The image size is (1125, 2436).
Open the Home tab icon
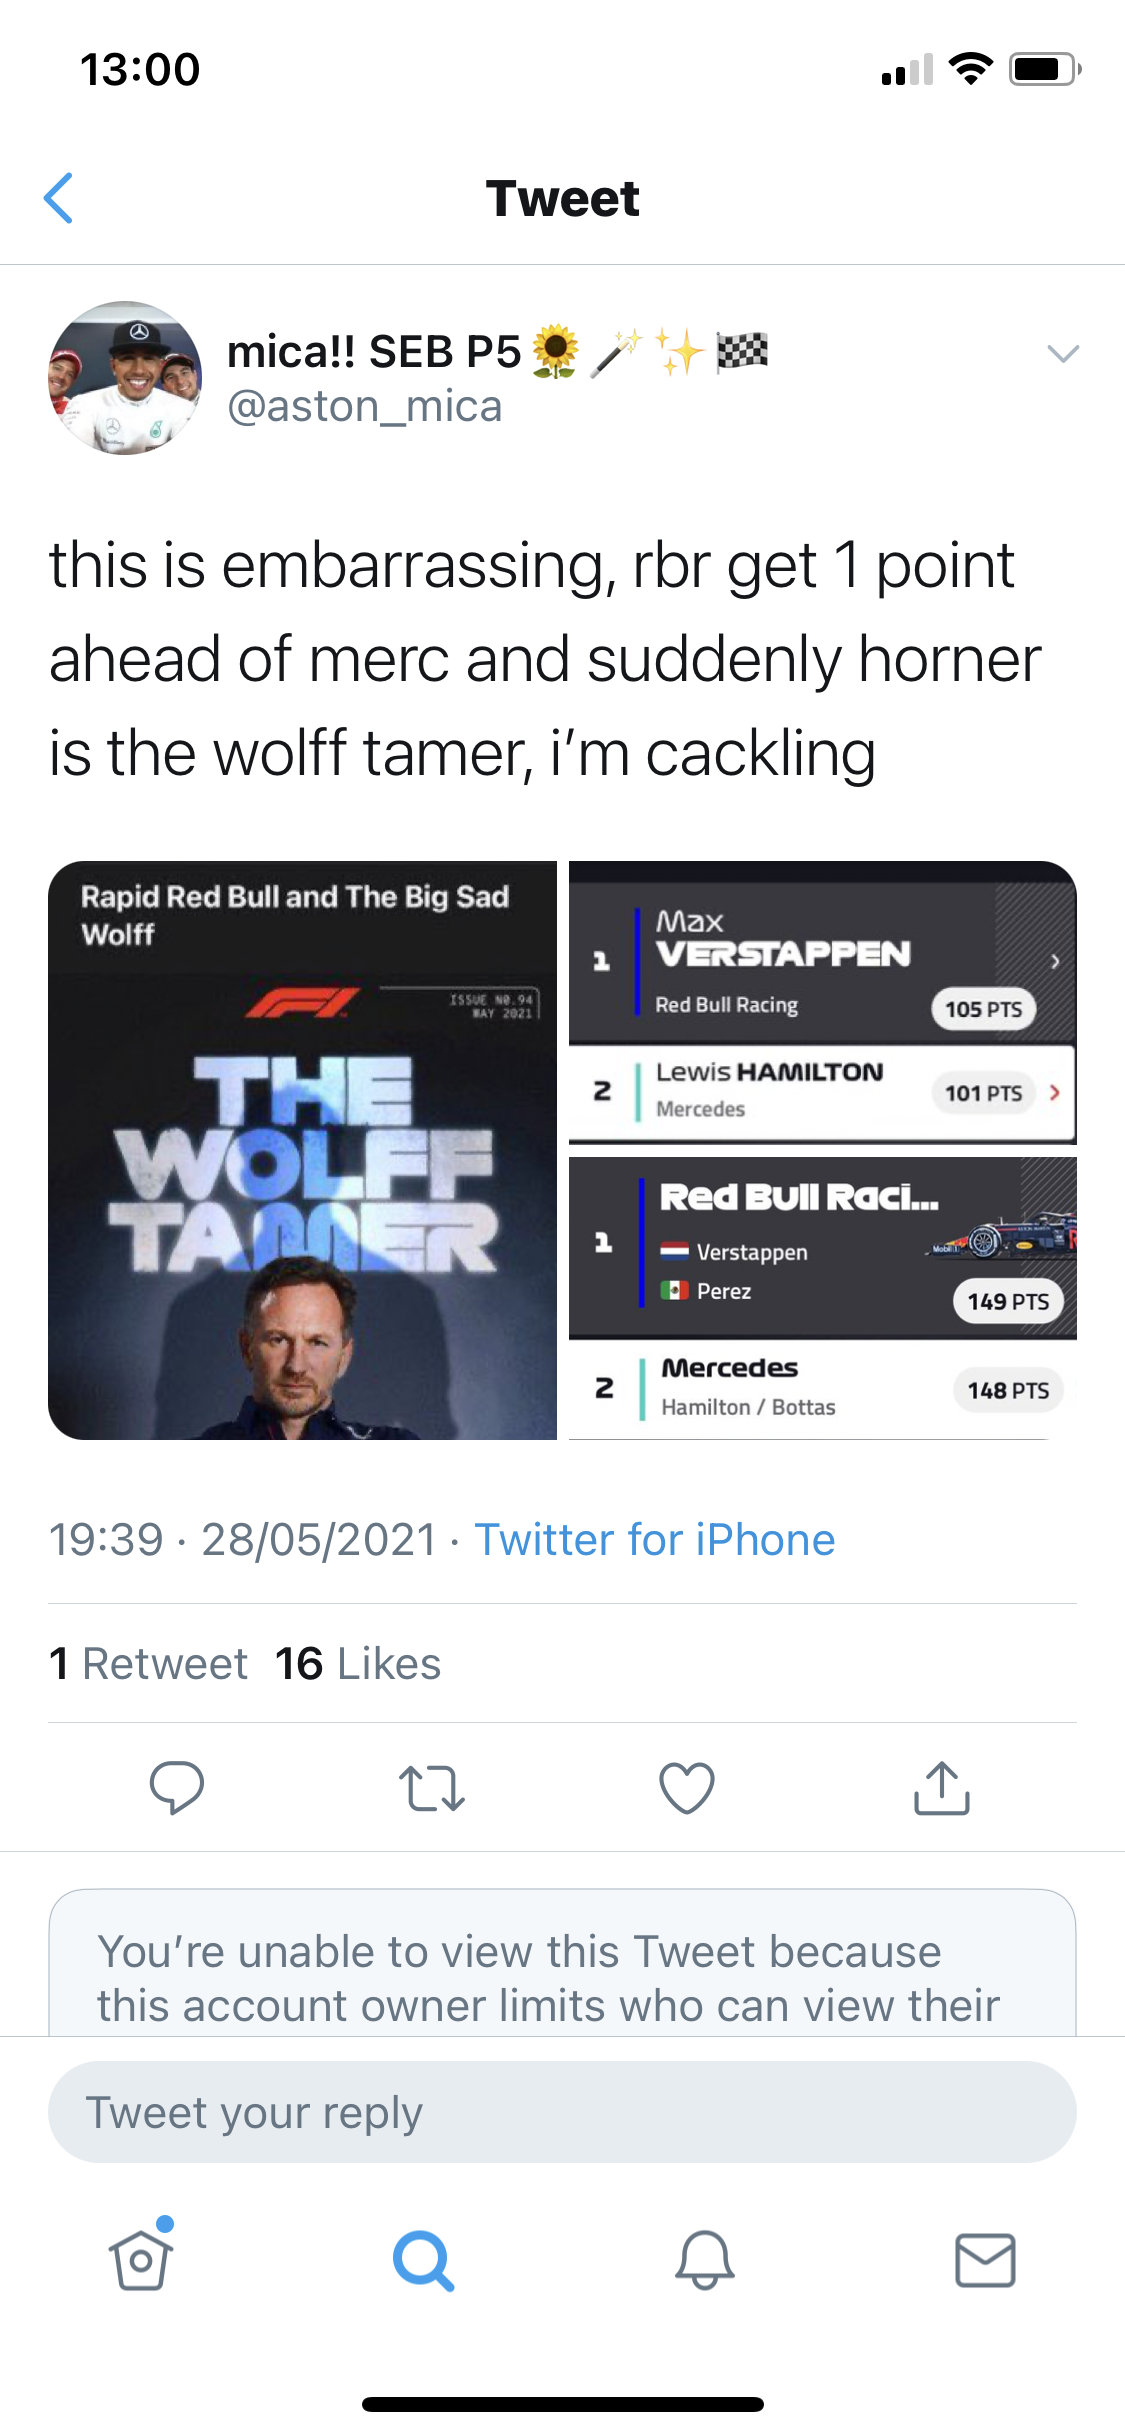(x=141, y=2259)
